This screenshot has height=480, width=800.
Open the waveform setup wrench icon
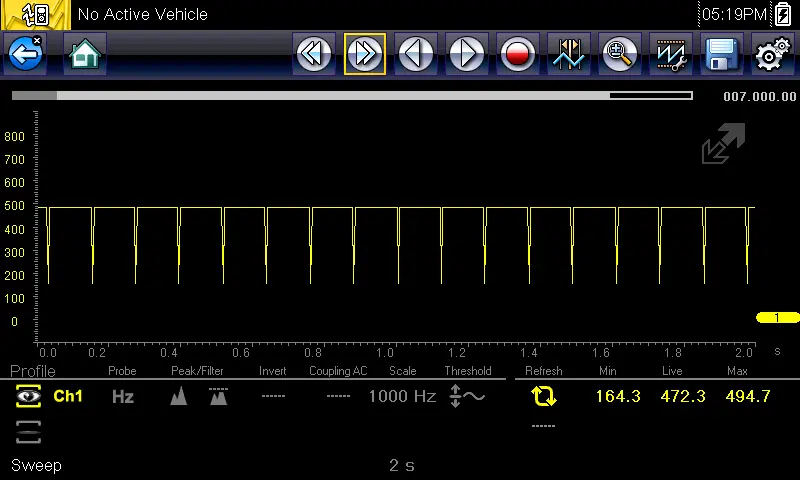(671, 54)
